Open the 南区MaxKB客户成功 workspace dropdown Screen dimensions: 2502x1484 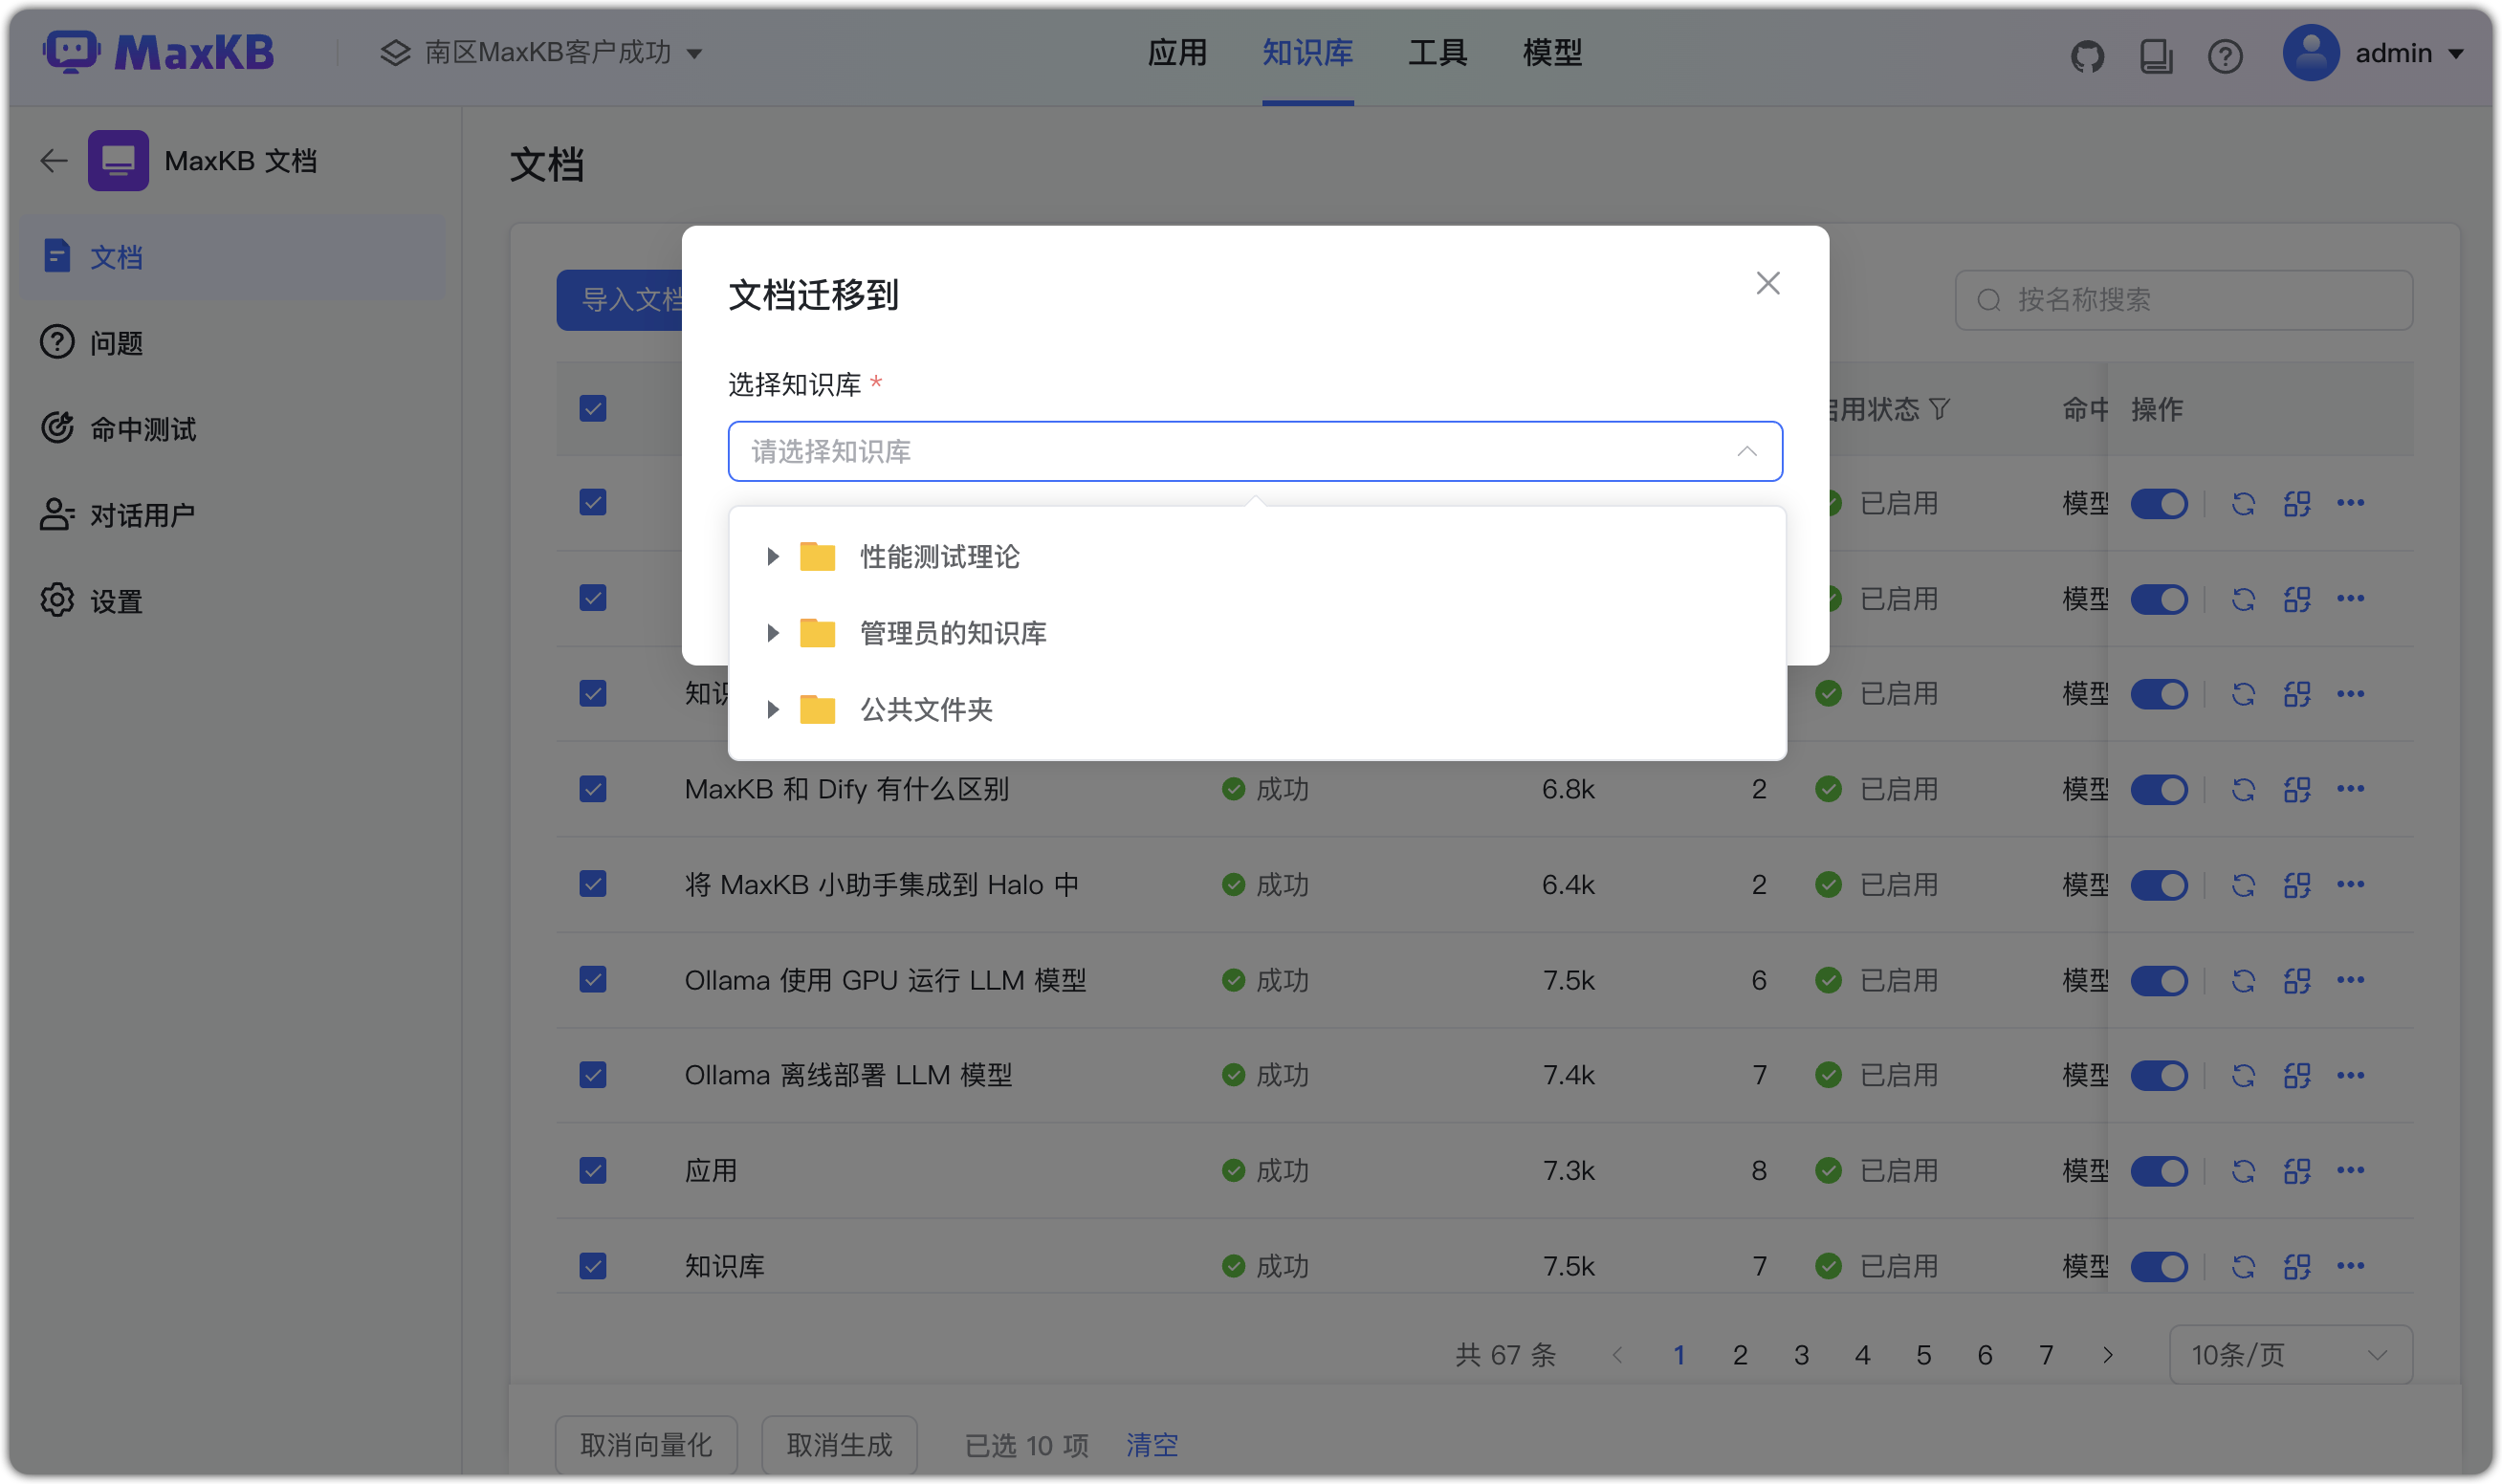[x=542, y=53]
